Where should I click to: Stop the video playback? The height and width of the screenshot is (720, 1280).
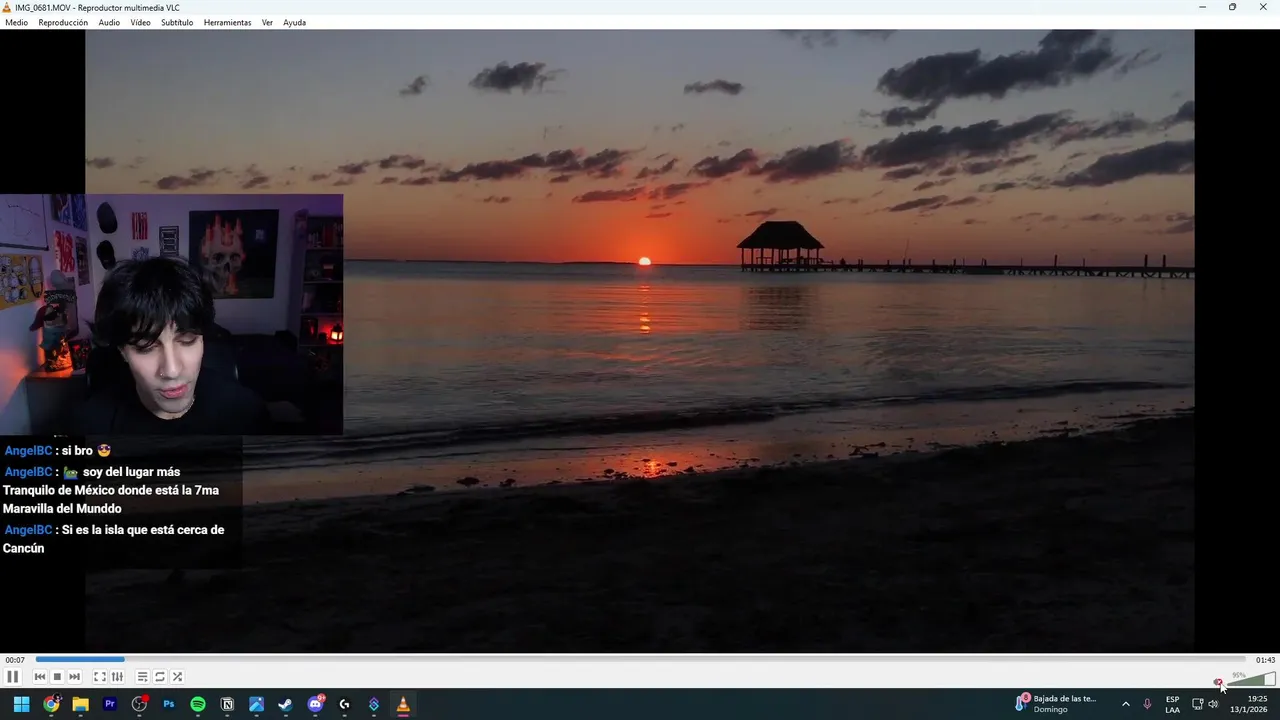click(x=57, y=677)
